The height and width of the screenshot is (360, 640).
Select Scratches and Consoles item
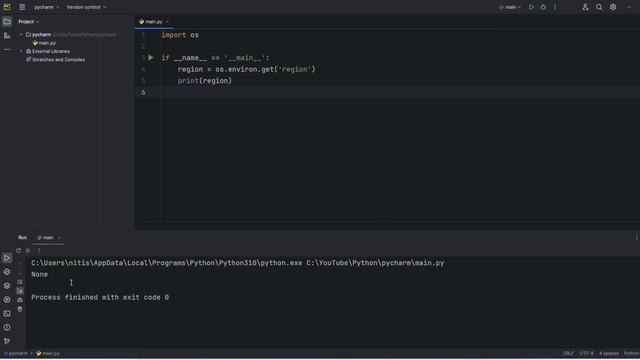55,60
